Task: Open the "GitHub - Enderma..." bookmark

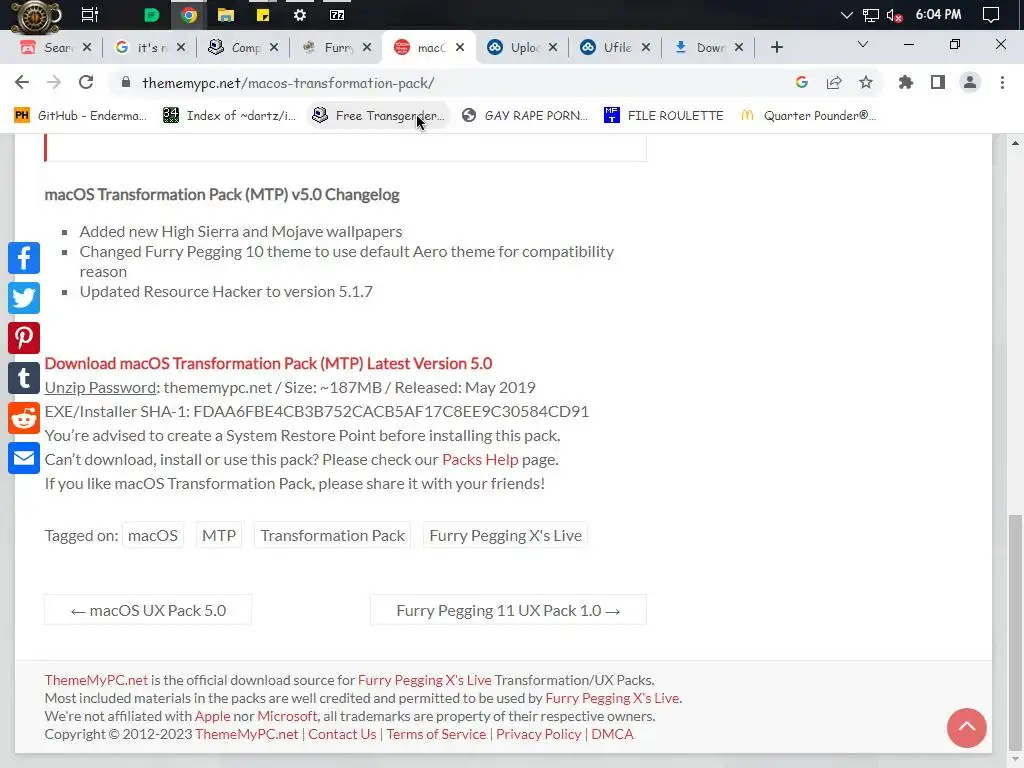Action: point(80,115)
